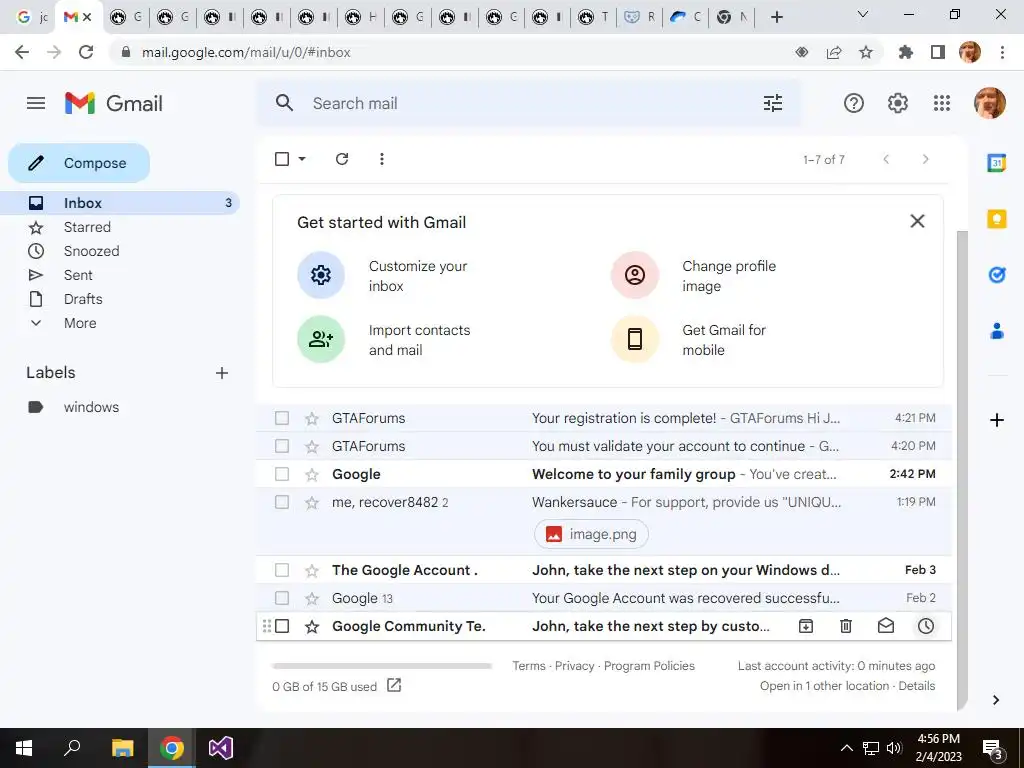Click Change profile image icon

635,275
